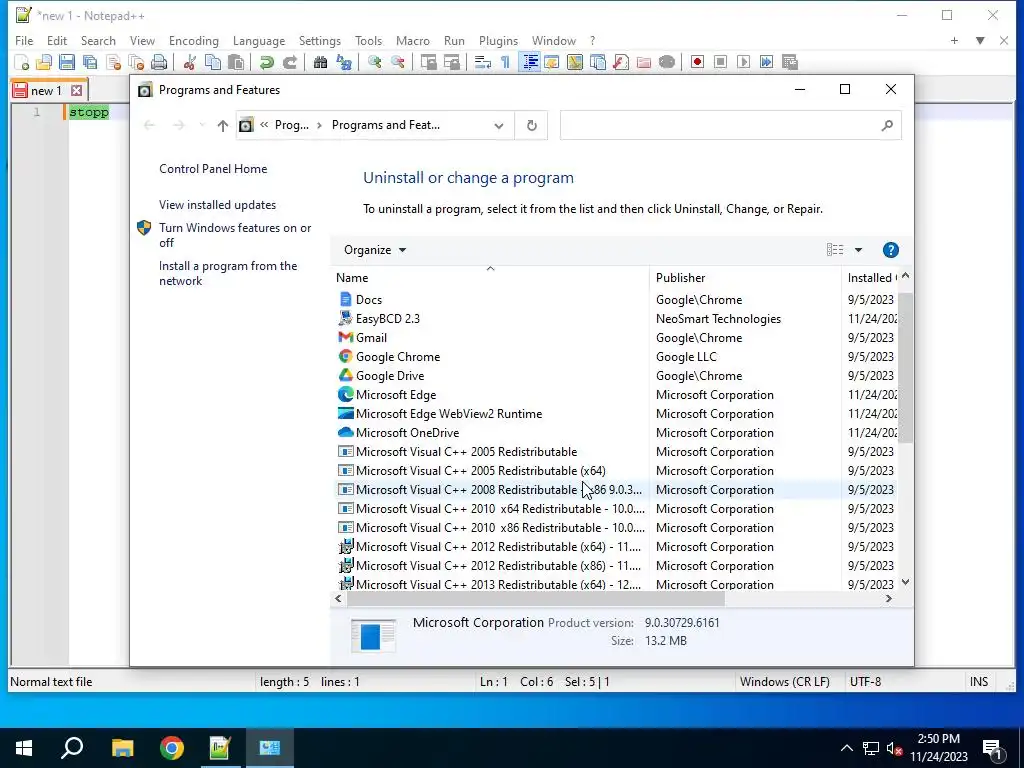Toggle Show indent guide toolbar button
The image size is (1024, 768).
(530, 63)
